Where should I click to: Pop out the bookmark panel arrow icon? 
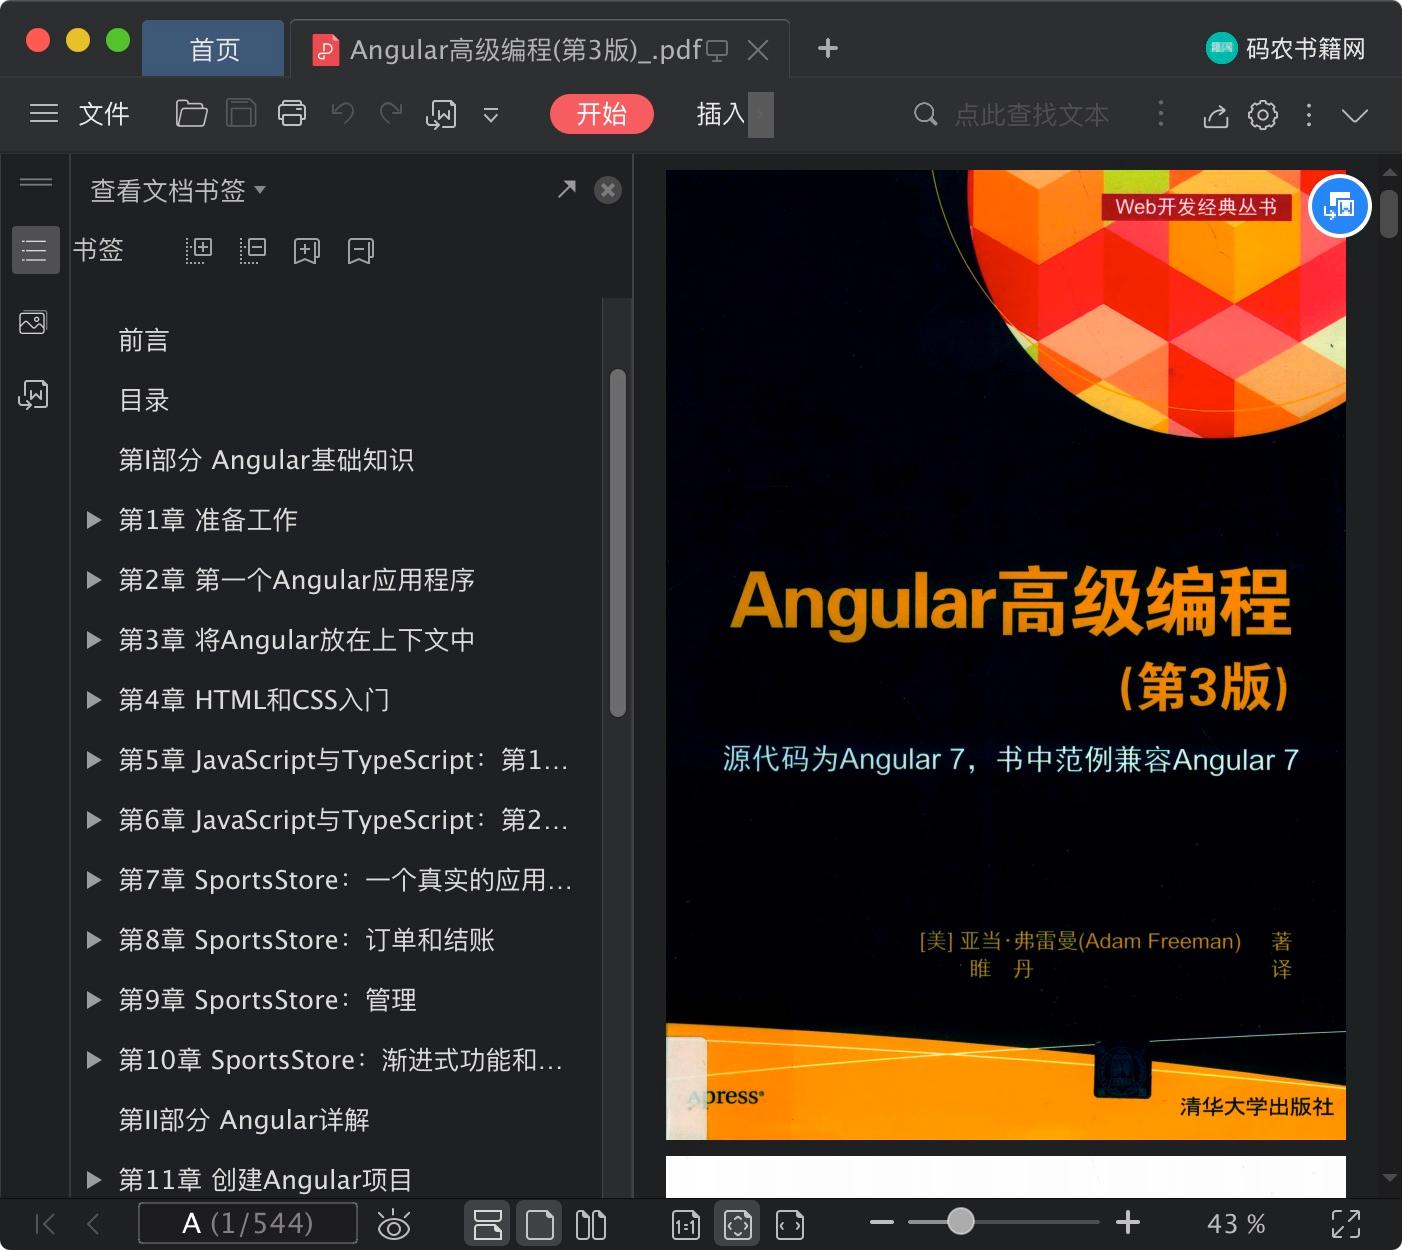567,189
